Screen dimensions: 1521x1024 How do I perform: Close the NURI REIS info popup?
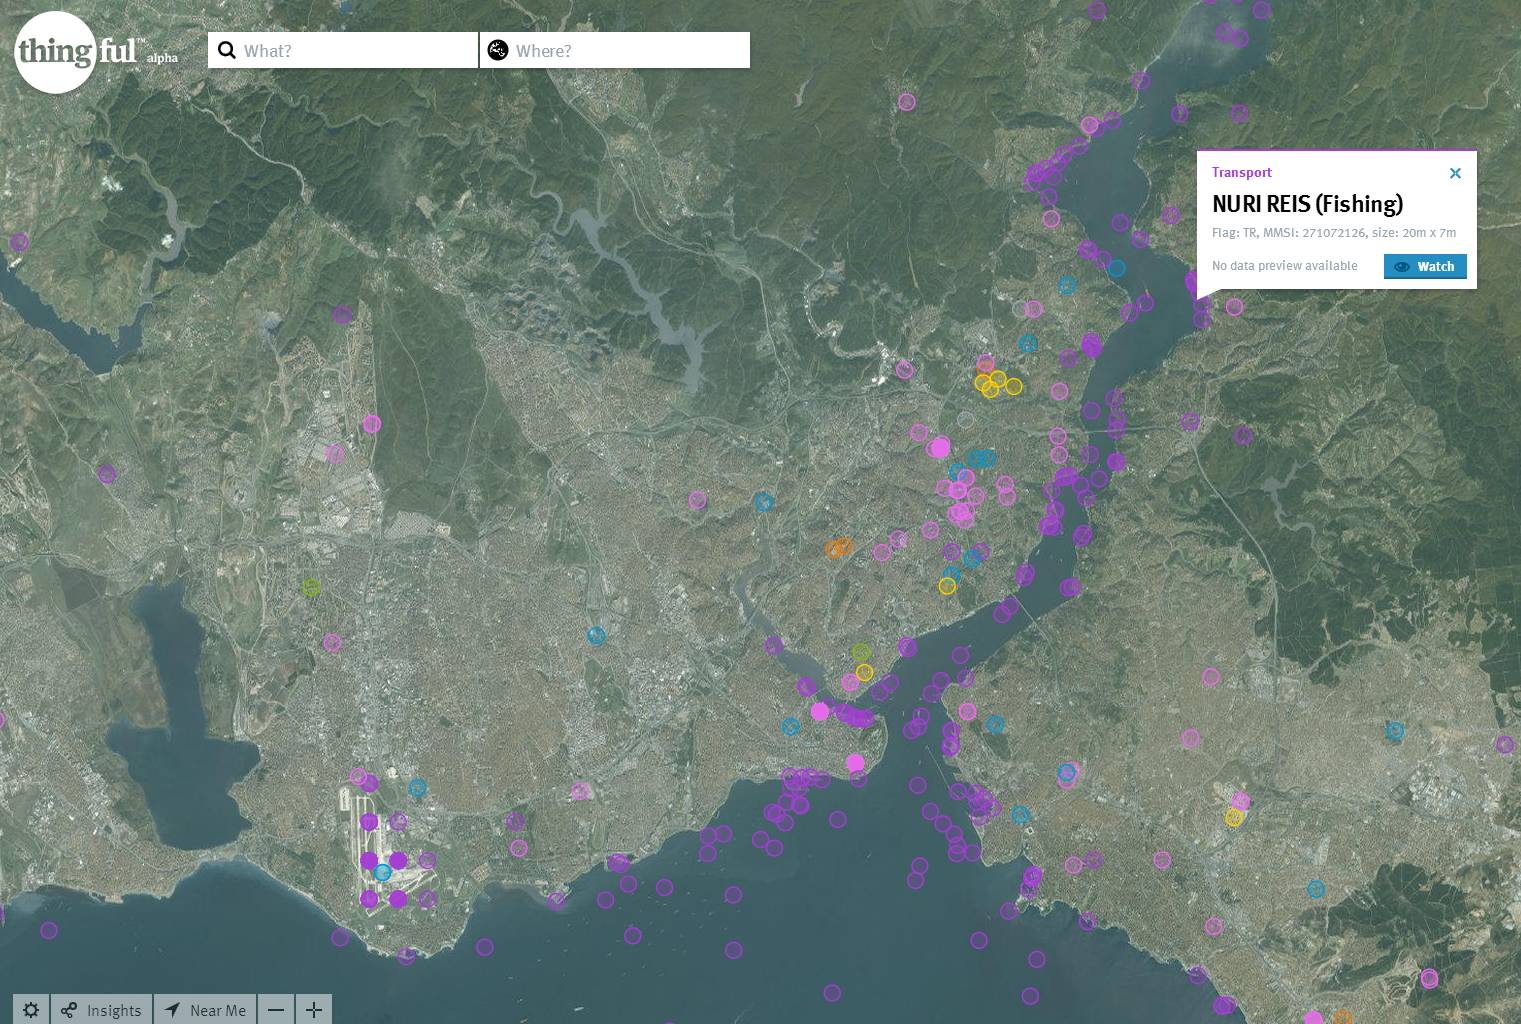[1455, 173]
